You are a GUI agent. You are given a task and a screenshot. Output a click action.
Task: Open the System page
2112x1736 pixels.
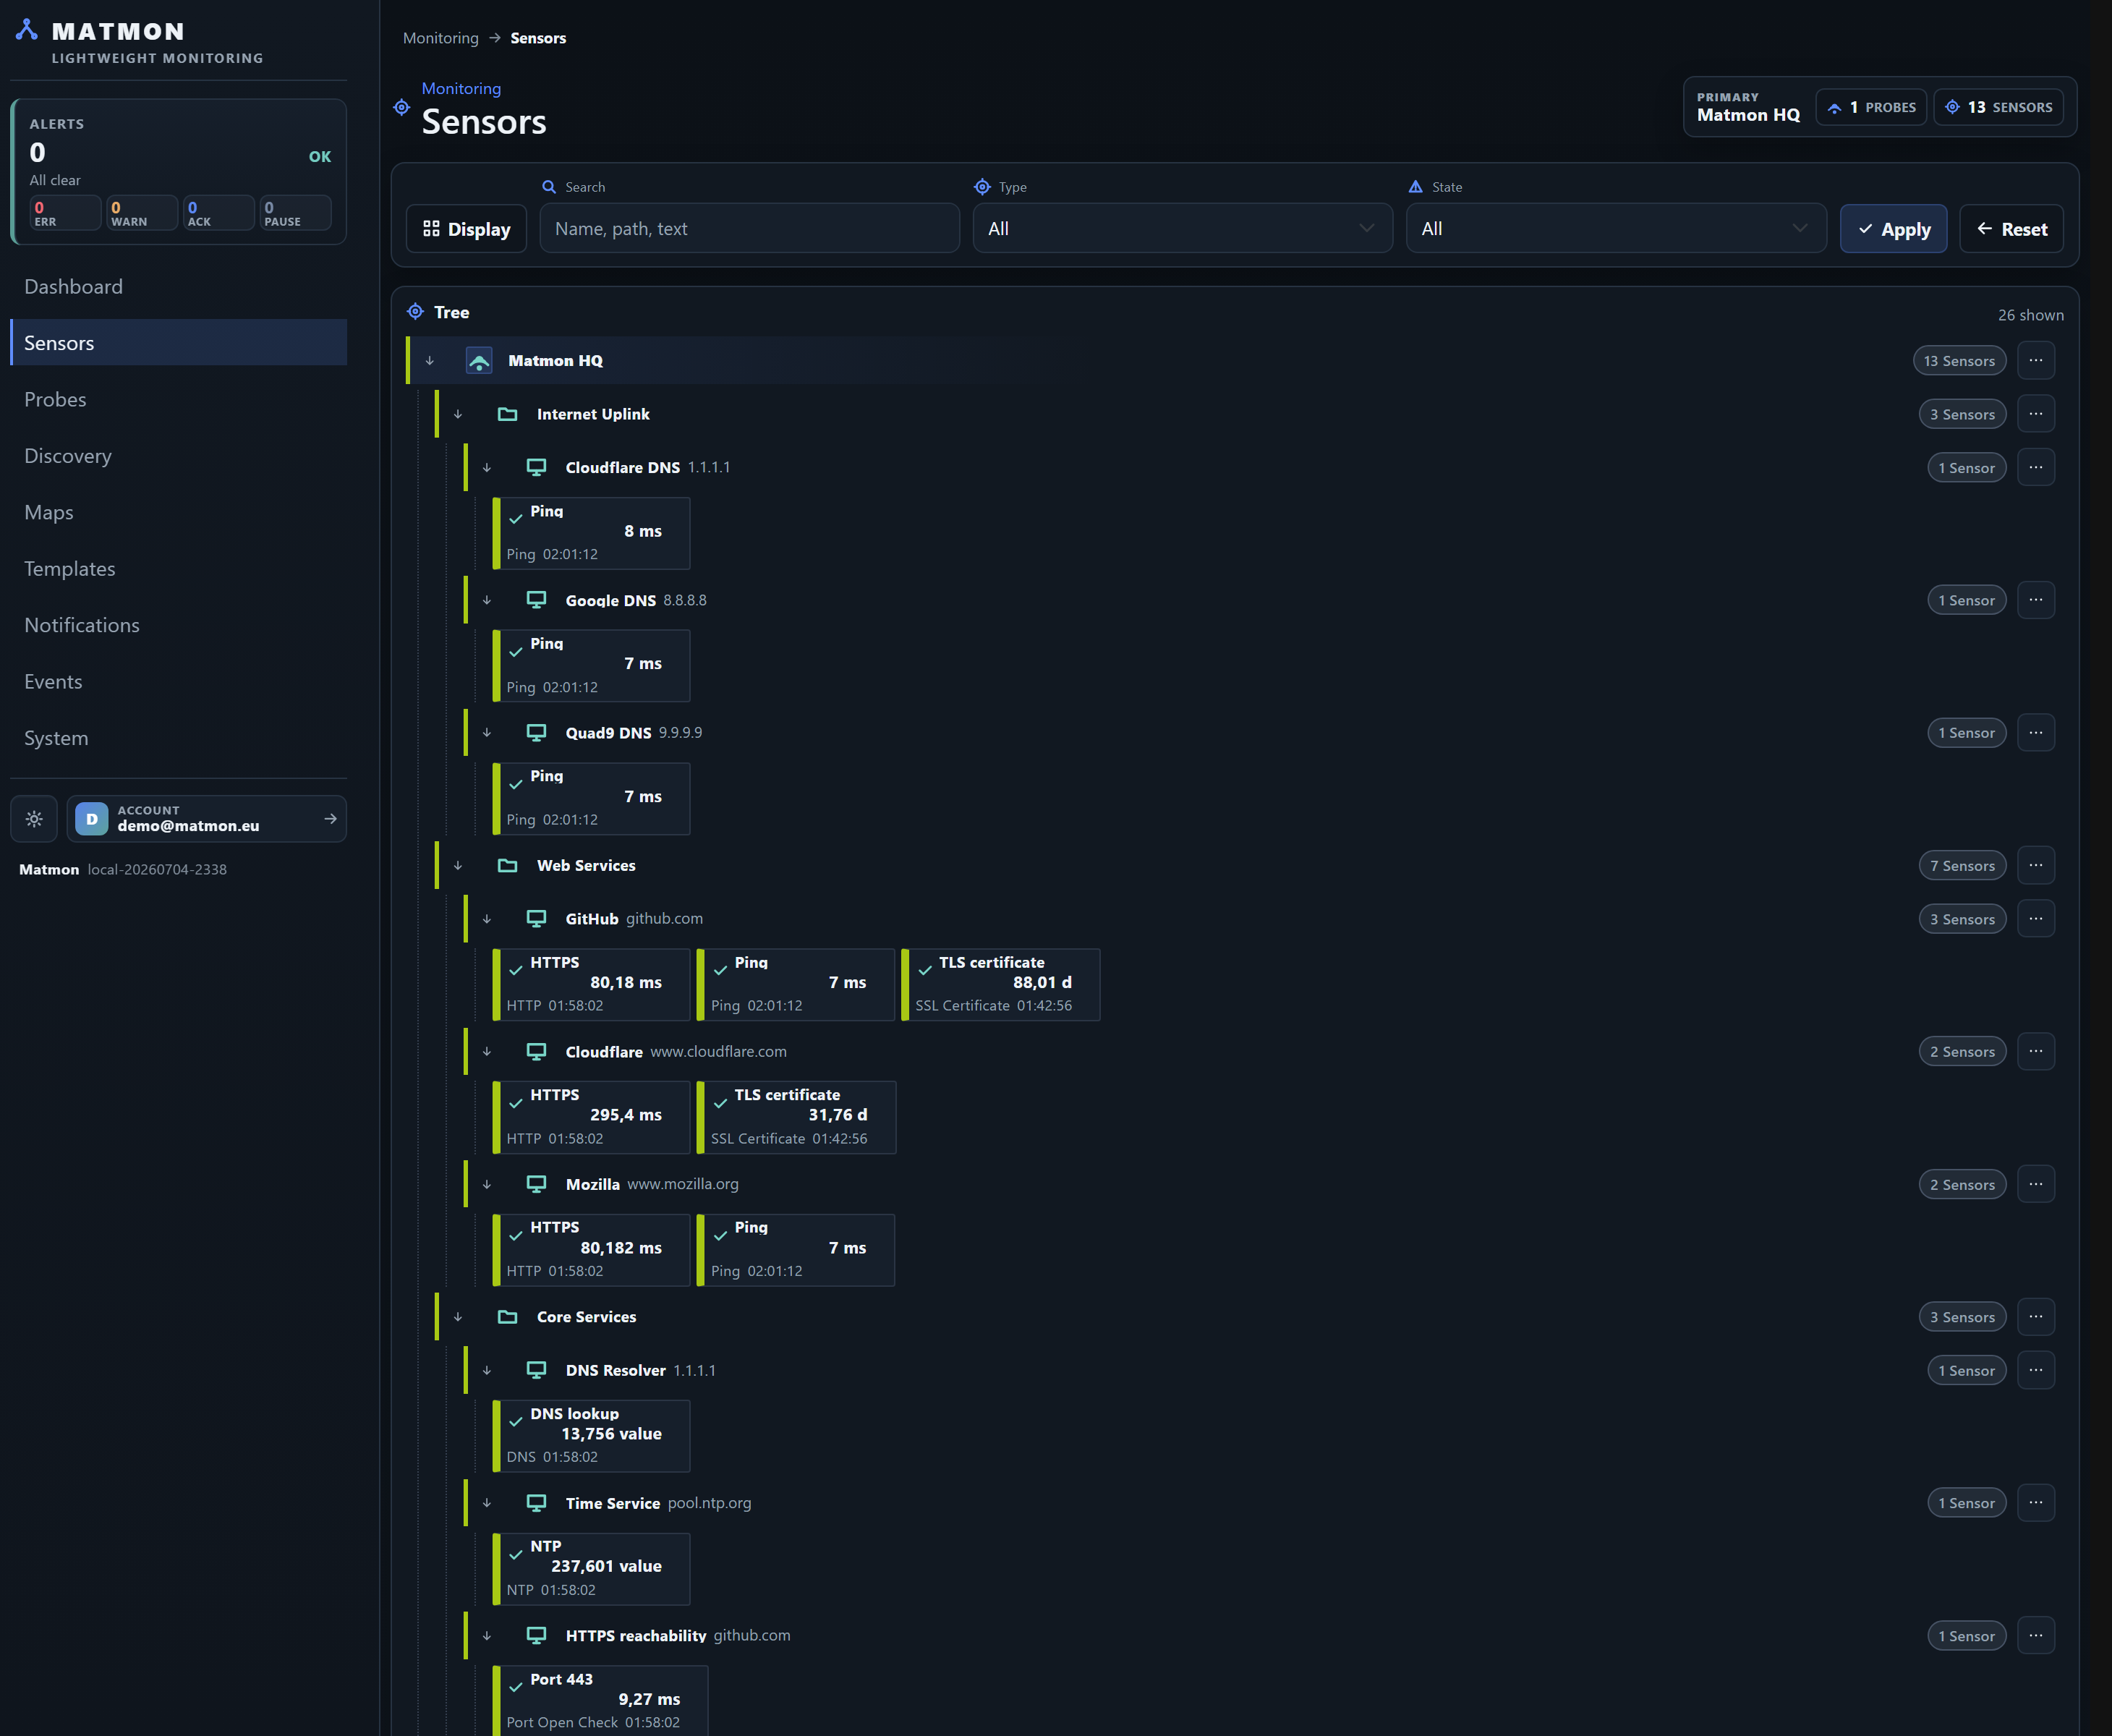pos(178,739)
